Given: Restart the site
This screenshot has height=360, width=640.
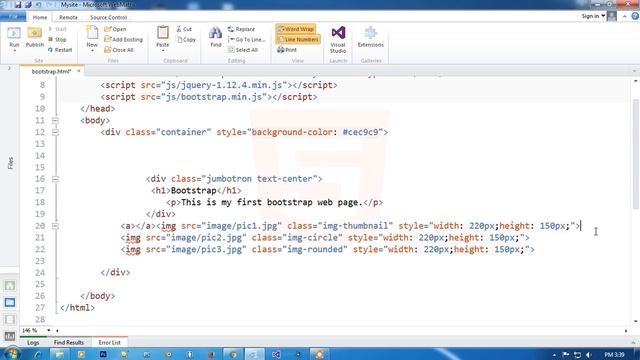Looking at the screenshot, I should [60, 50].
